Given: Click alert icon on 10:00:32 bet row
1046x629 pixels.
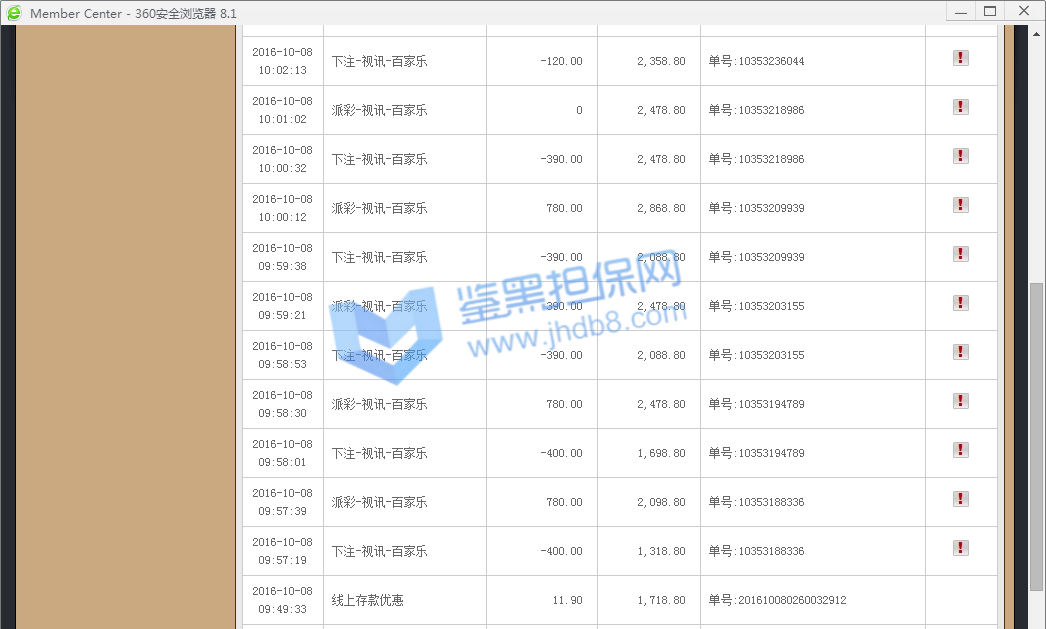Looking at the screenshot, I should 960,156.
